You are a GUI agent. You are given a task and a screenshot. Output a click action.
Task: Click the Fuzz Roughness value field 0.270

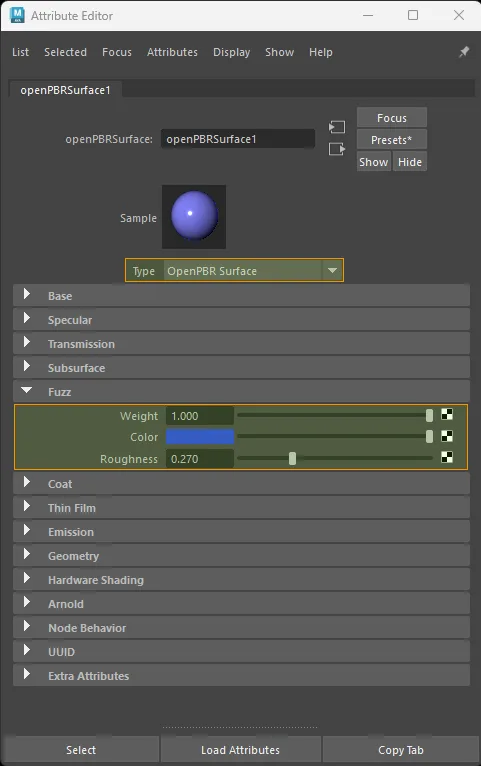pos(200,459)
